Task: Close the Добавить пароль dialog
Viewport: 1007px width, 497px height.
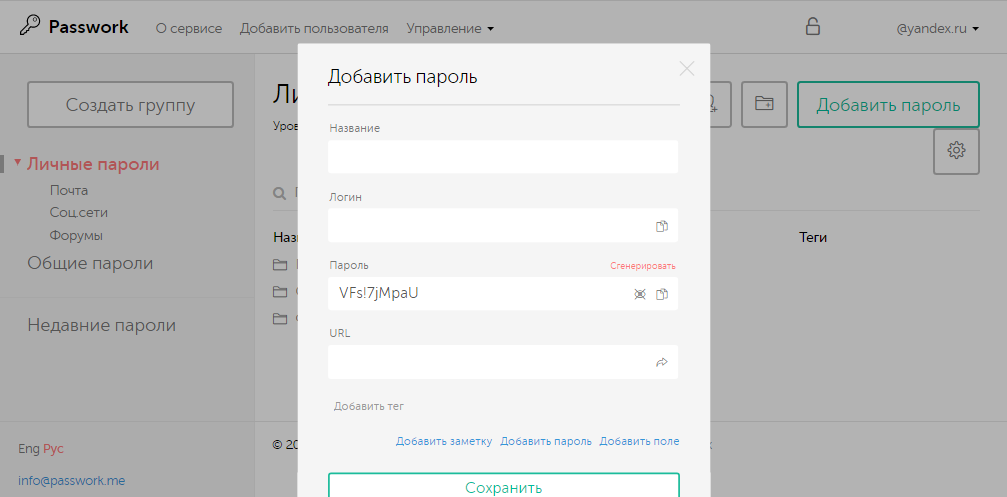Action: [x=687, y=69]
